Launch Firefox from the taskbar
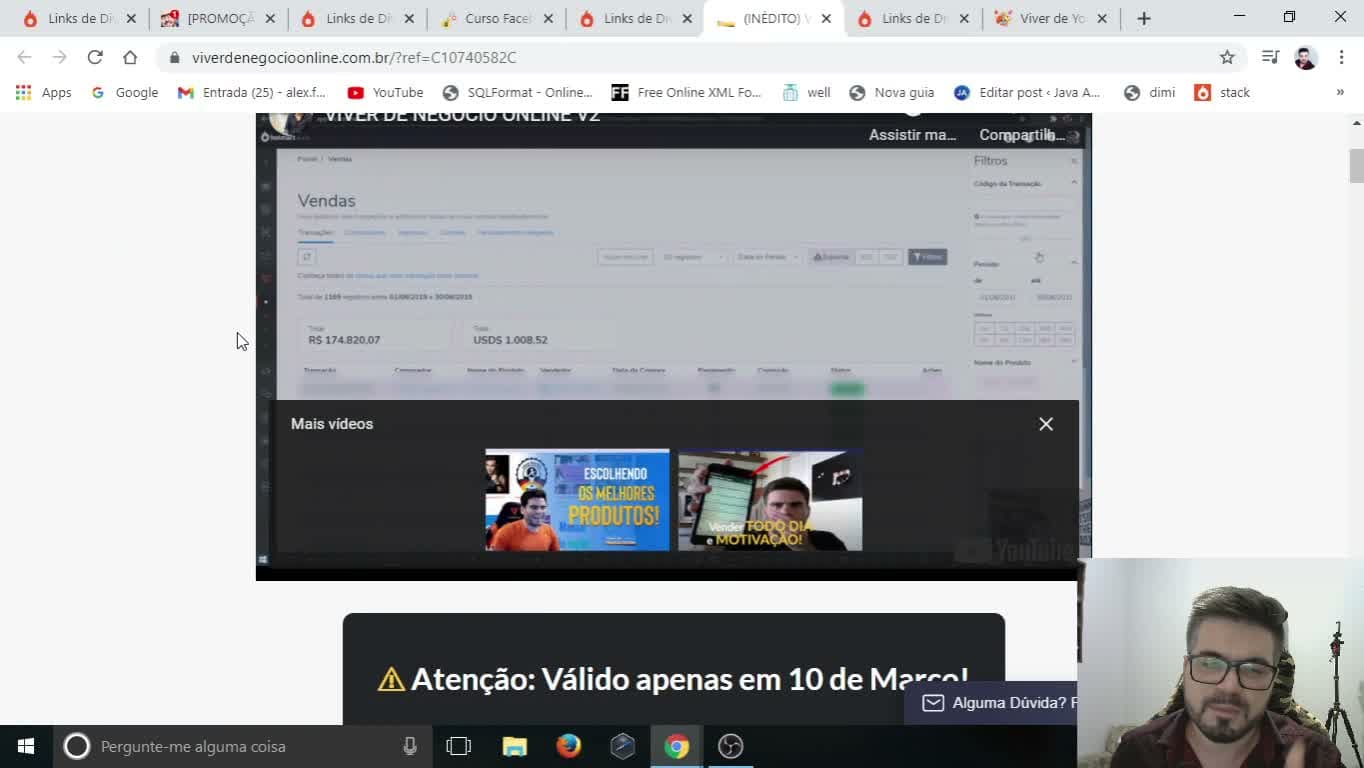This screenshot has height=768, width=1364. click(568, 746)
